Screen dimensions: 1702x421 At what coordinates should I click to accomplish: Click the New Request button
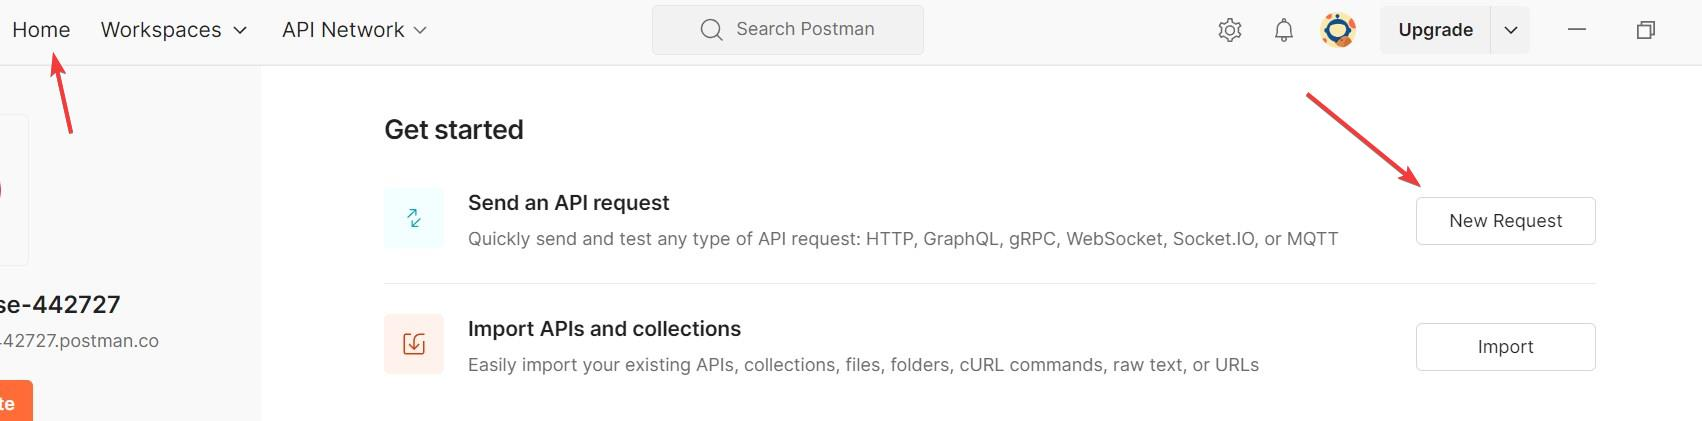coord(1505,221)
